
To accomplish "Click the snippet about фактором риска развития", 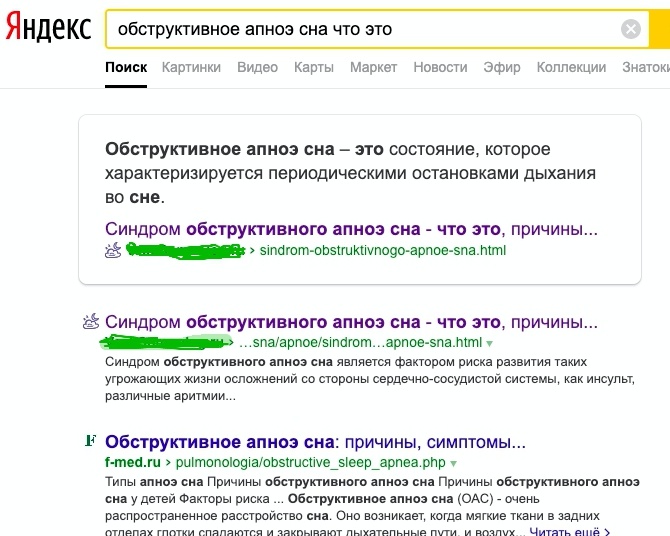I will tap(370, 379).
